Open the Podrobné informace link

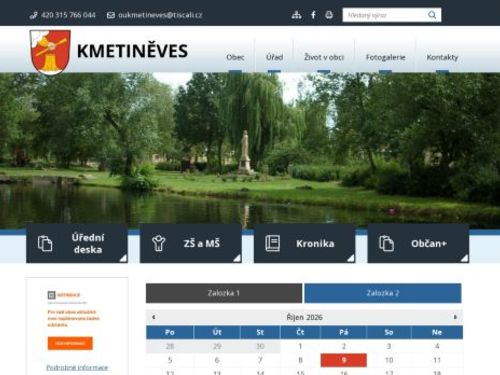77,367
